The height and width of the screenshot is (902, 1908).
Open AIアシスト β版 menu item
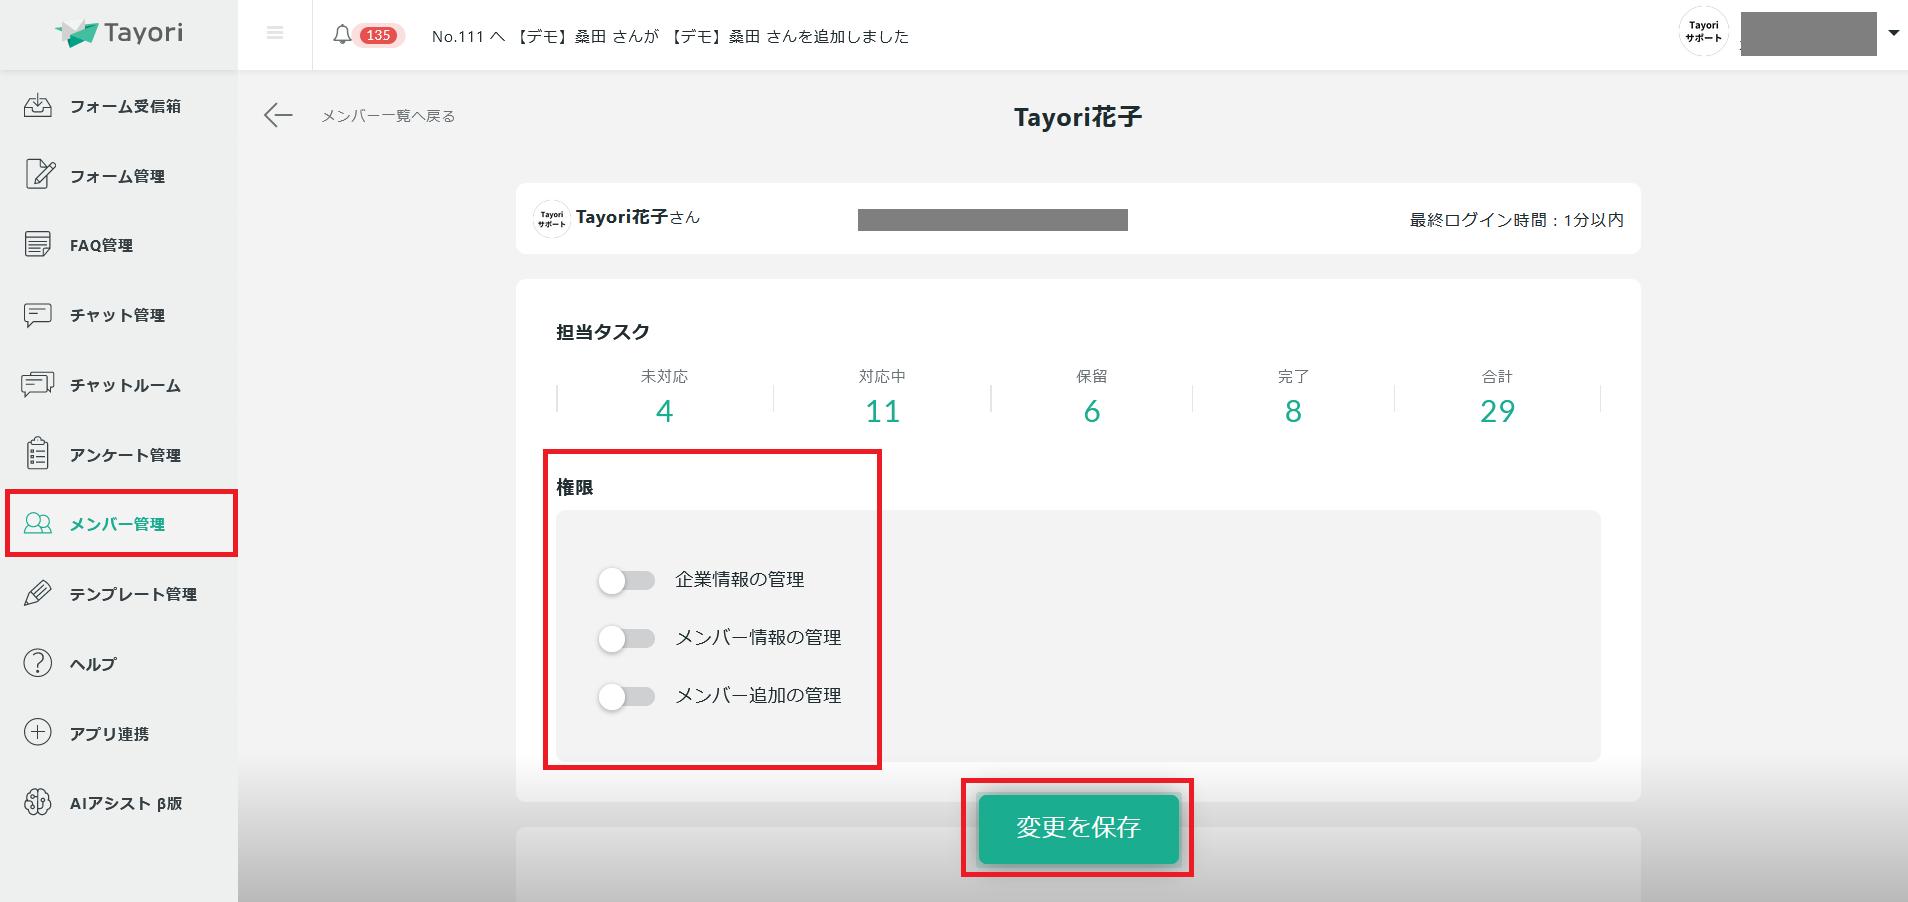[126, 803]
